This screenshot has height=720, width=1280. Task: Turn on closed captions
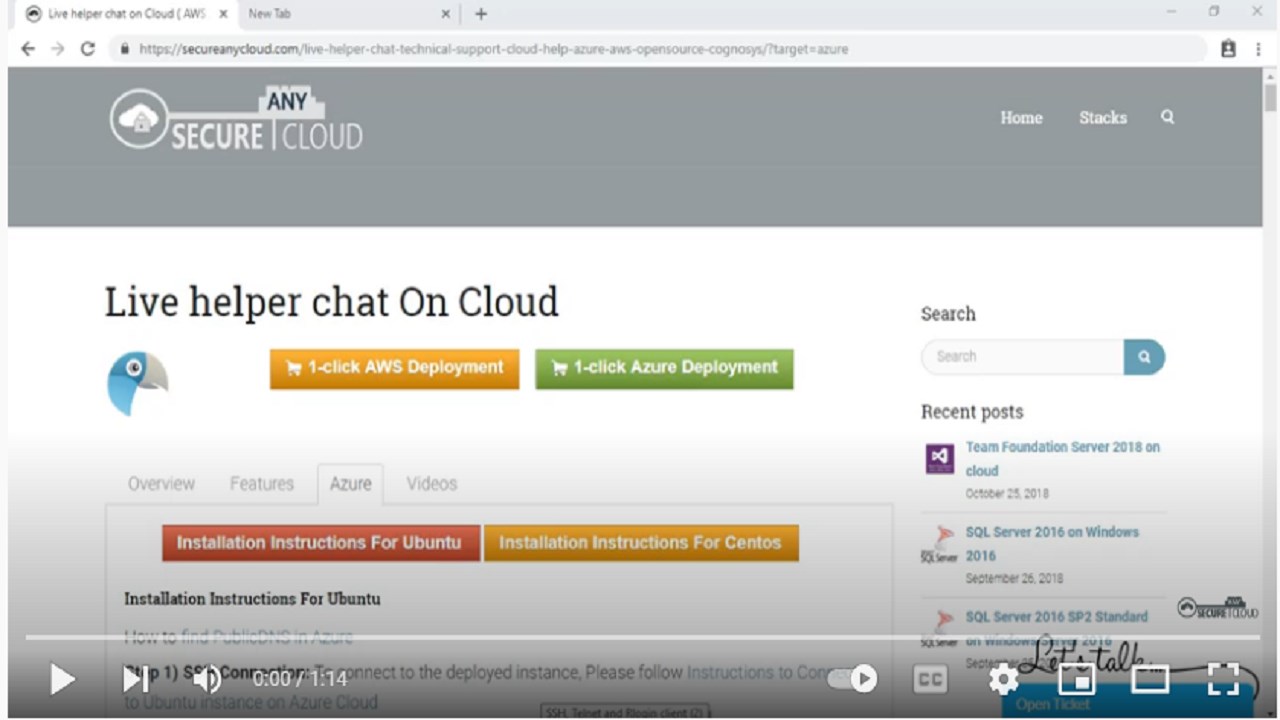[x=930, y=680]
